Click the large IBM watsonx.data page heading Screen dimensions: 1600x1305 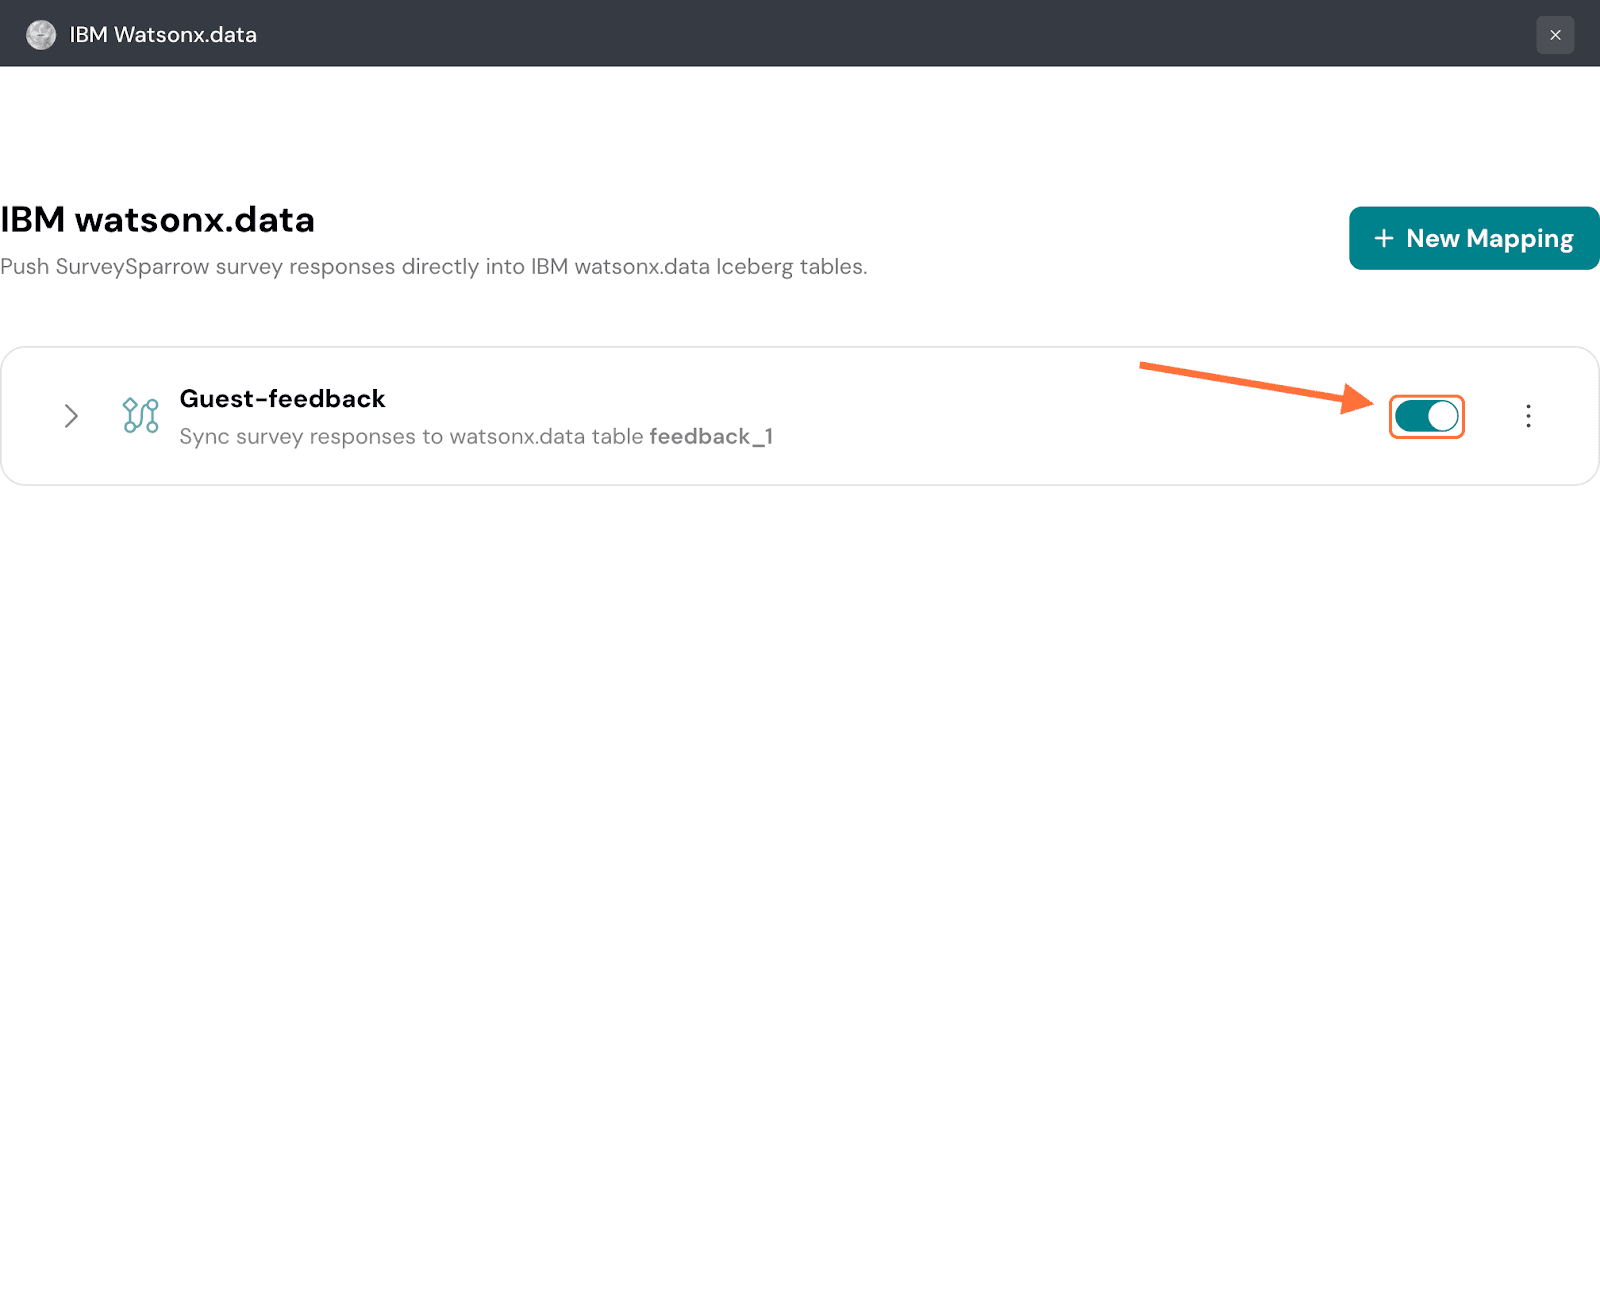click(x=158, y=220)
